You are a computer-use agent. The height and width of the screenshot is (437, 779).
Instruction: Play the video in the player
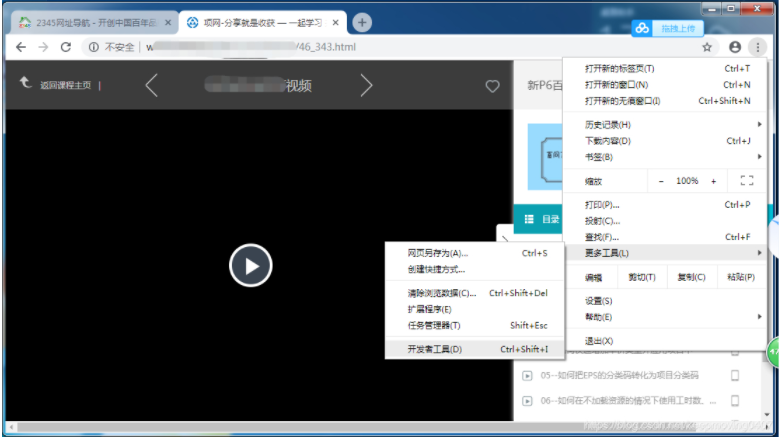tap(250, 265)
